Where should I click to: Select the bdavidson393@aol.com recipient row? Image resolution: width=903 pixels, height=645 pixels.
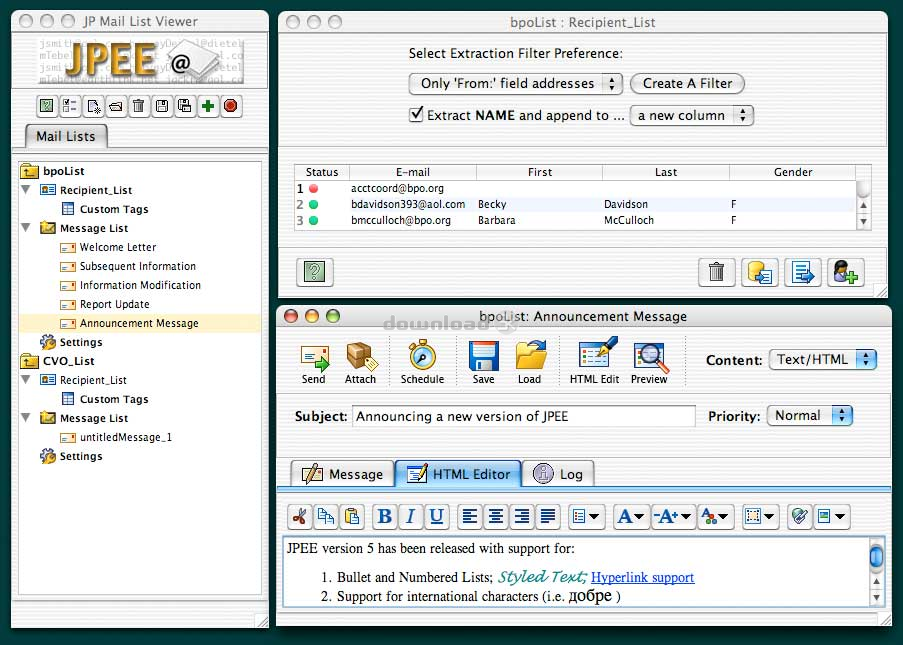575,204
